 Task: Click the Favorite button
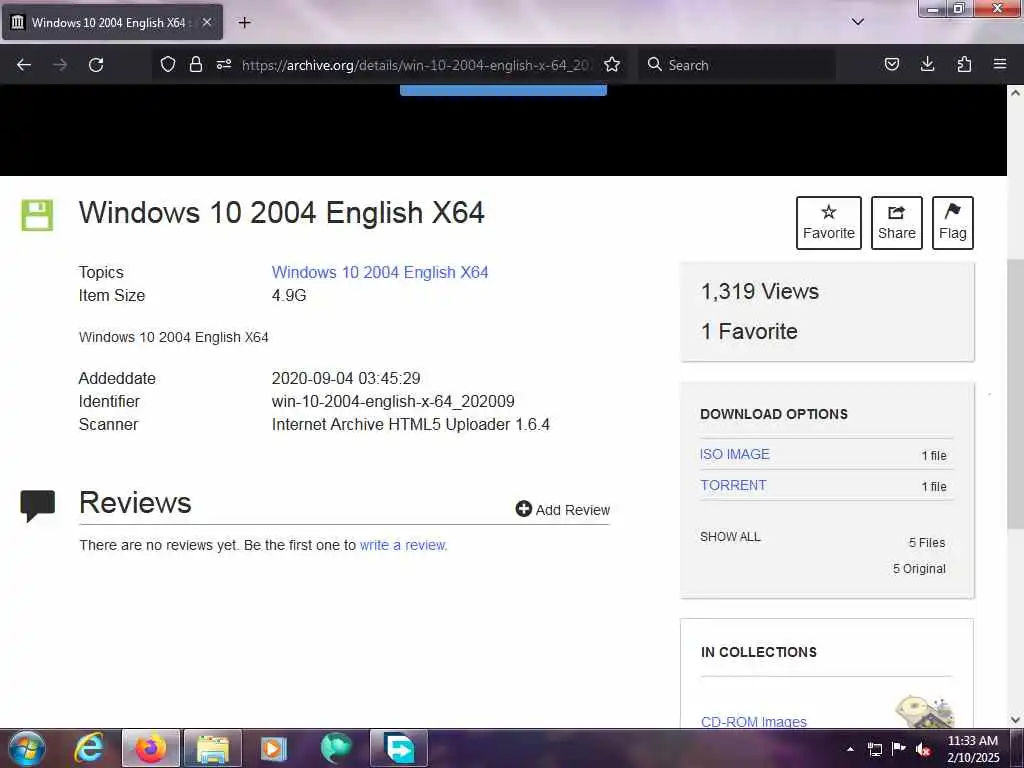point(829,223)
